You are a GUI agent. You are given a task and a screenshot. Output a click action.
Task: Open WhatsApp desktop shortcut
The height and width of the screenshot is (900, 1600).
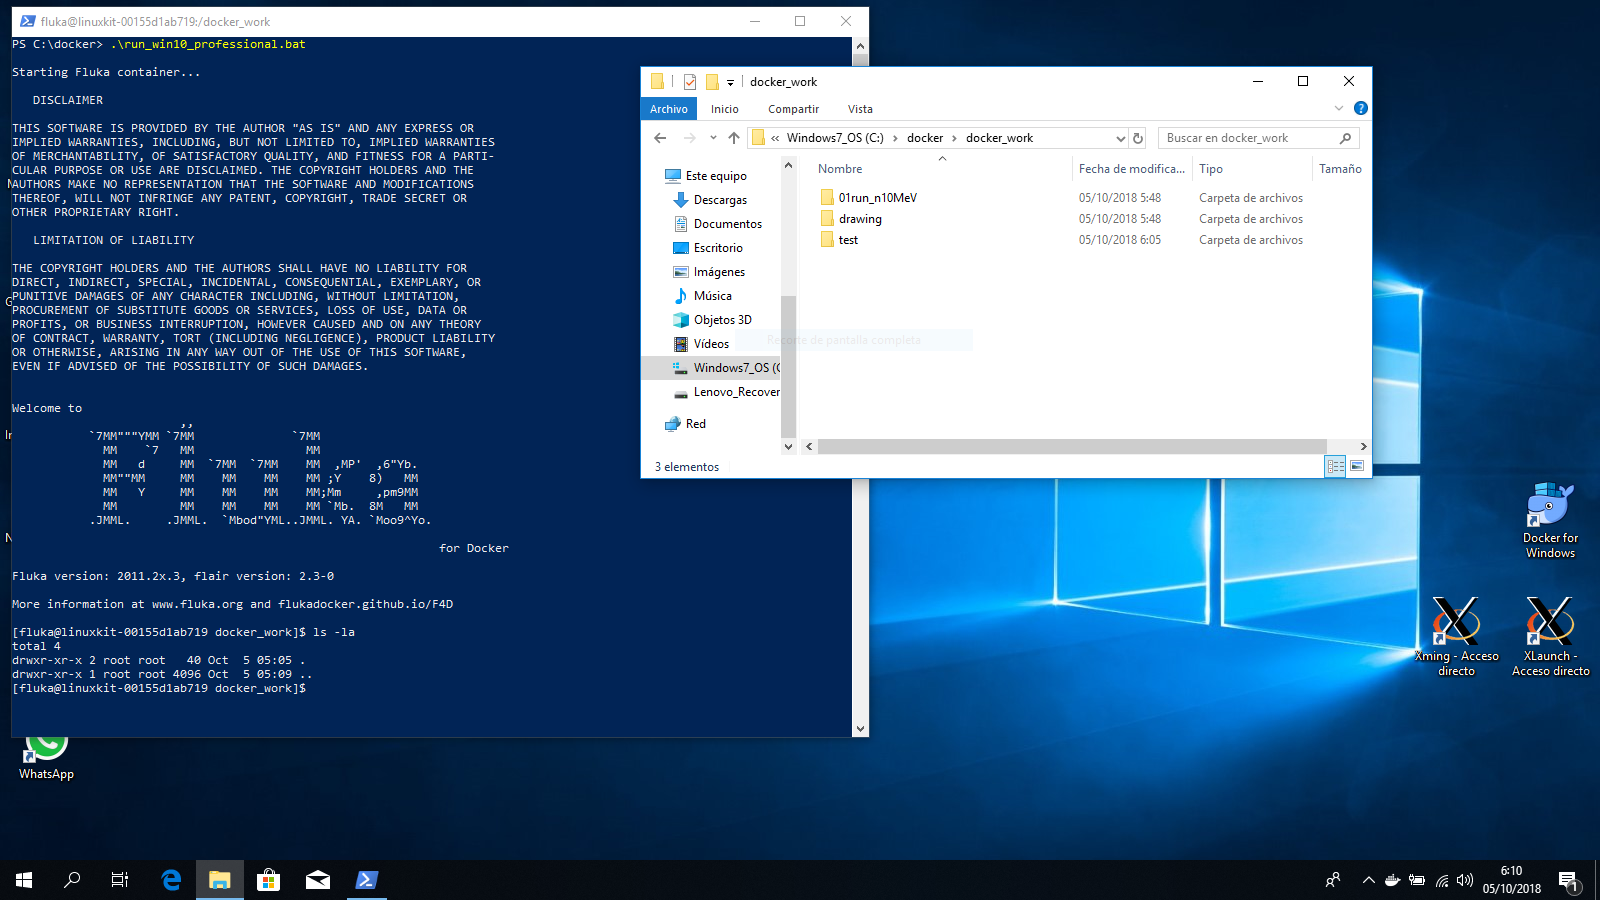[x=46, y=758]
